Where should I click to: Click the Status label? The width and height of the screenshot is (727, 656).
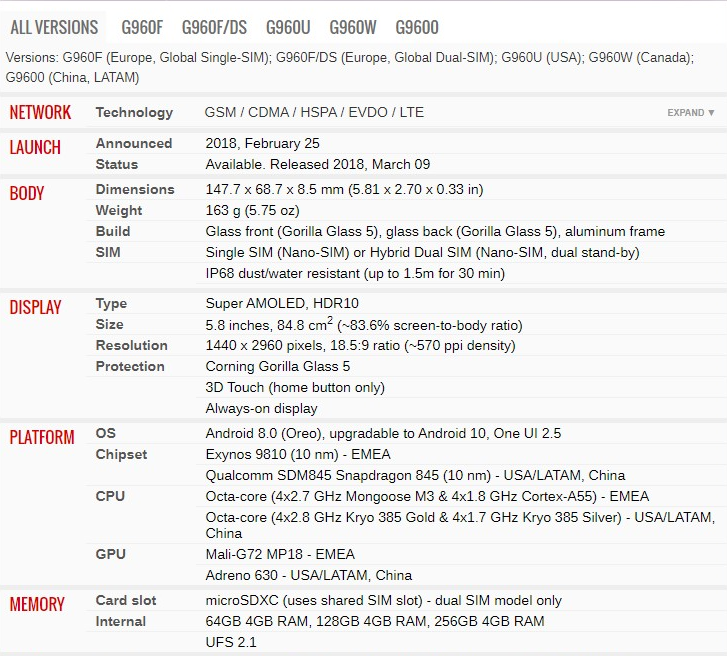[x=116, y=164]
